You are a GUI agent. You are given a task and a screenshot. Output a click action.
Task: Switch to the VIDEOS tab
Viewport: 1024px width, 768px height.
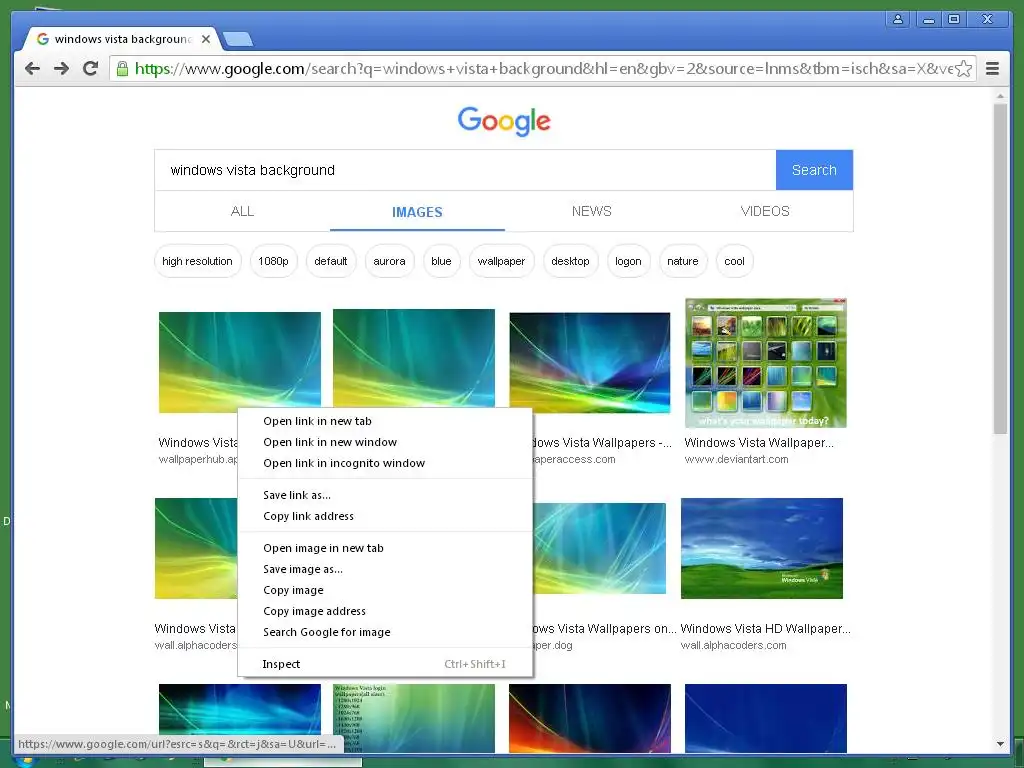(765, 211)
